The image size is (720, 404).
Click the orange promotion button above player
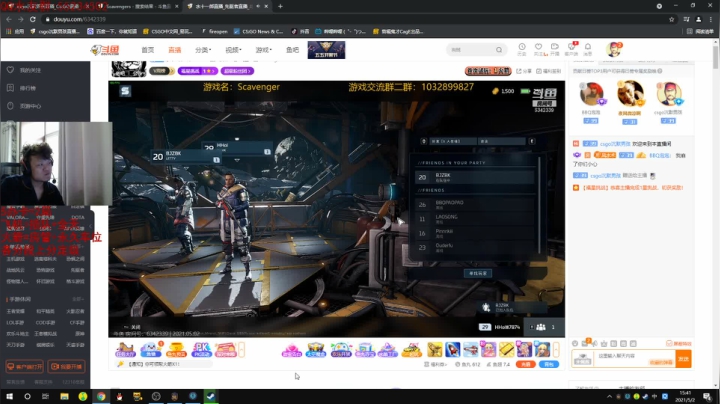point(488,71)
